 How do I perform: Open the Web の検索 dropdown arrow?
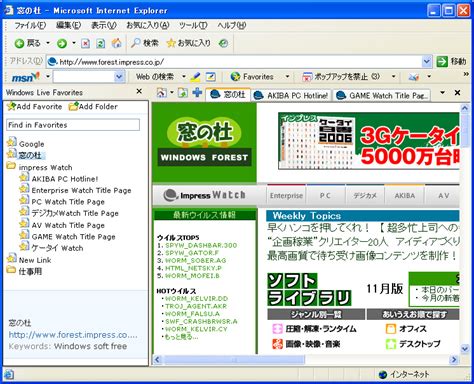(183, 77)
